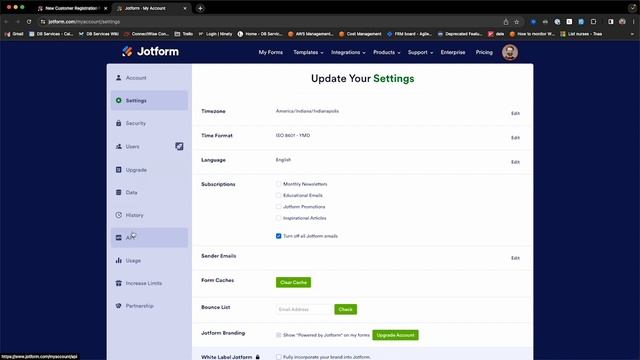Edit the Time Format setting
Screen dimensions: 640x360
click(515, 138)
